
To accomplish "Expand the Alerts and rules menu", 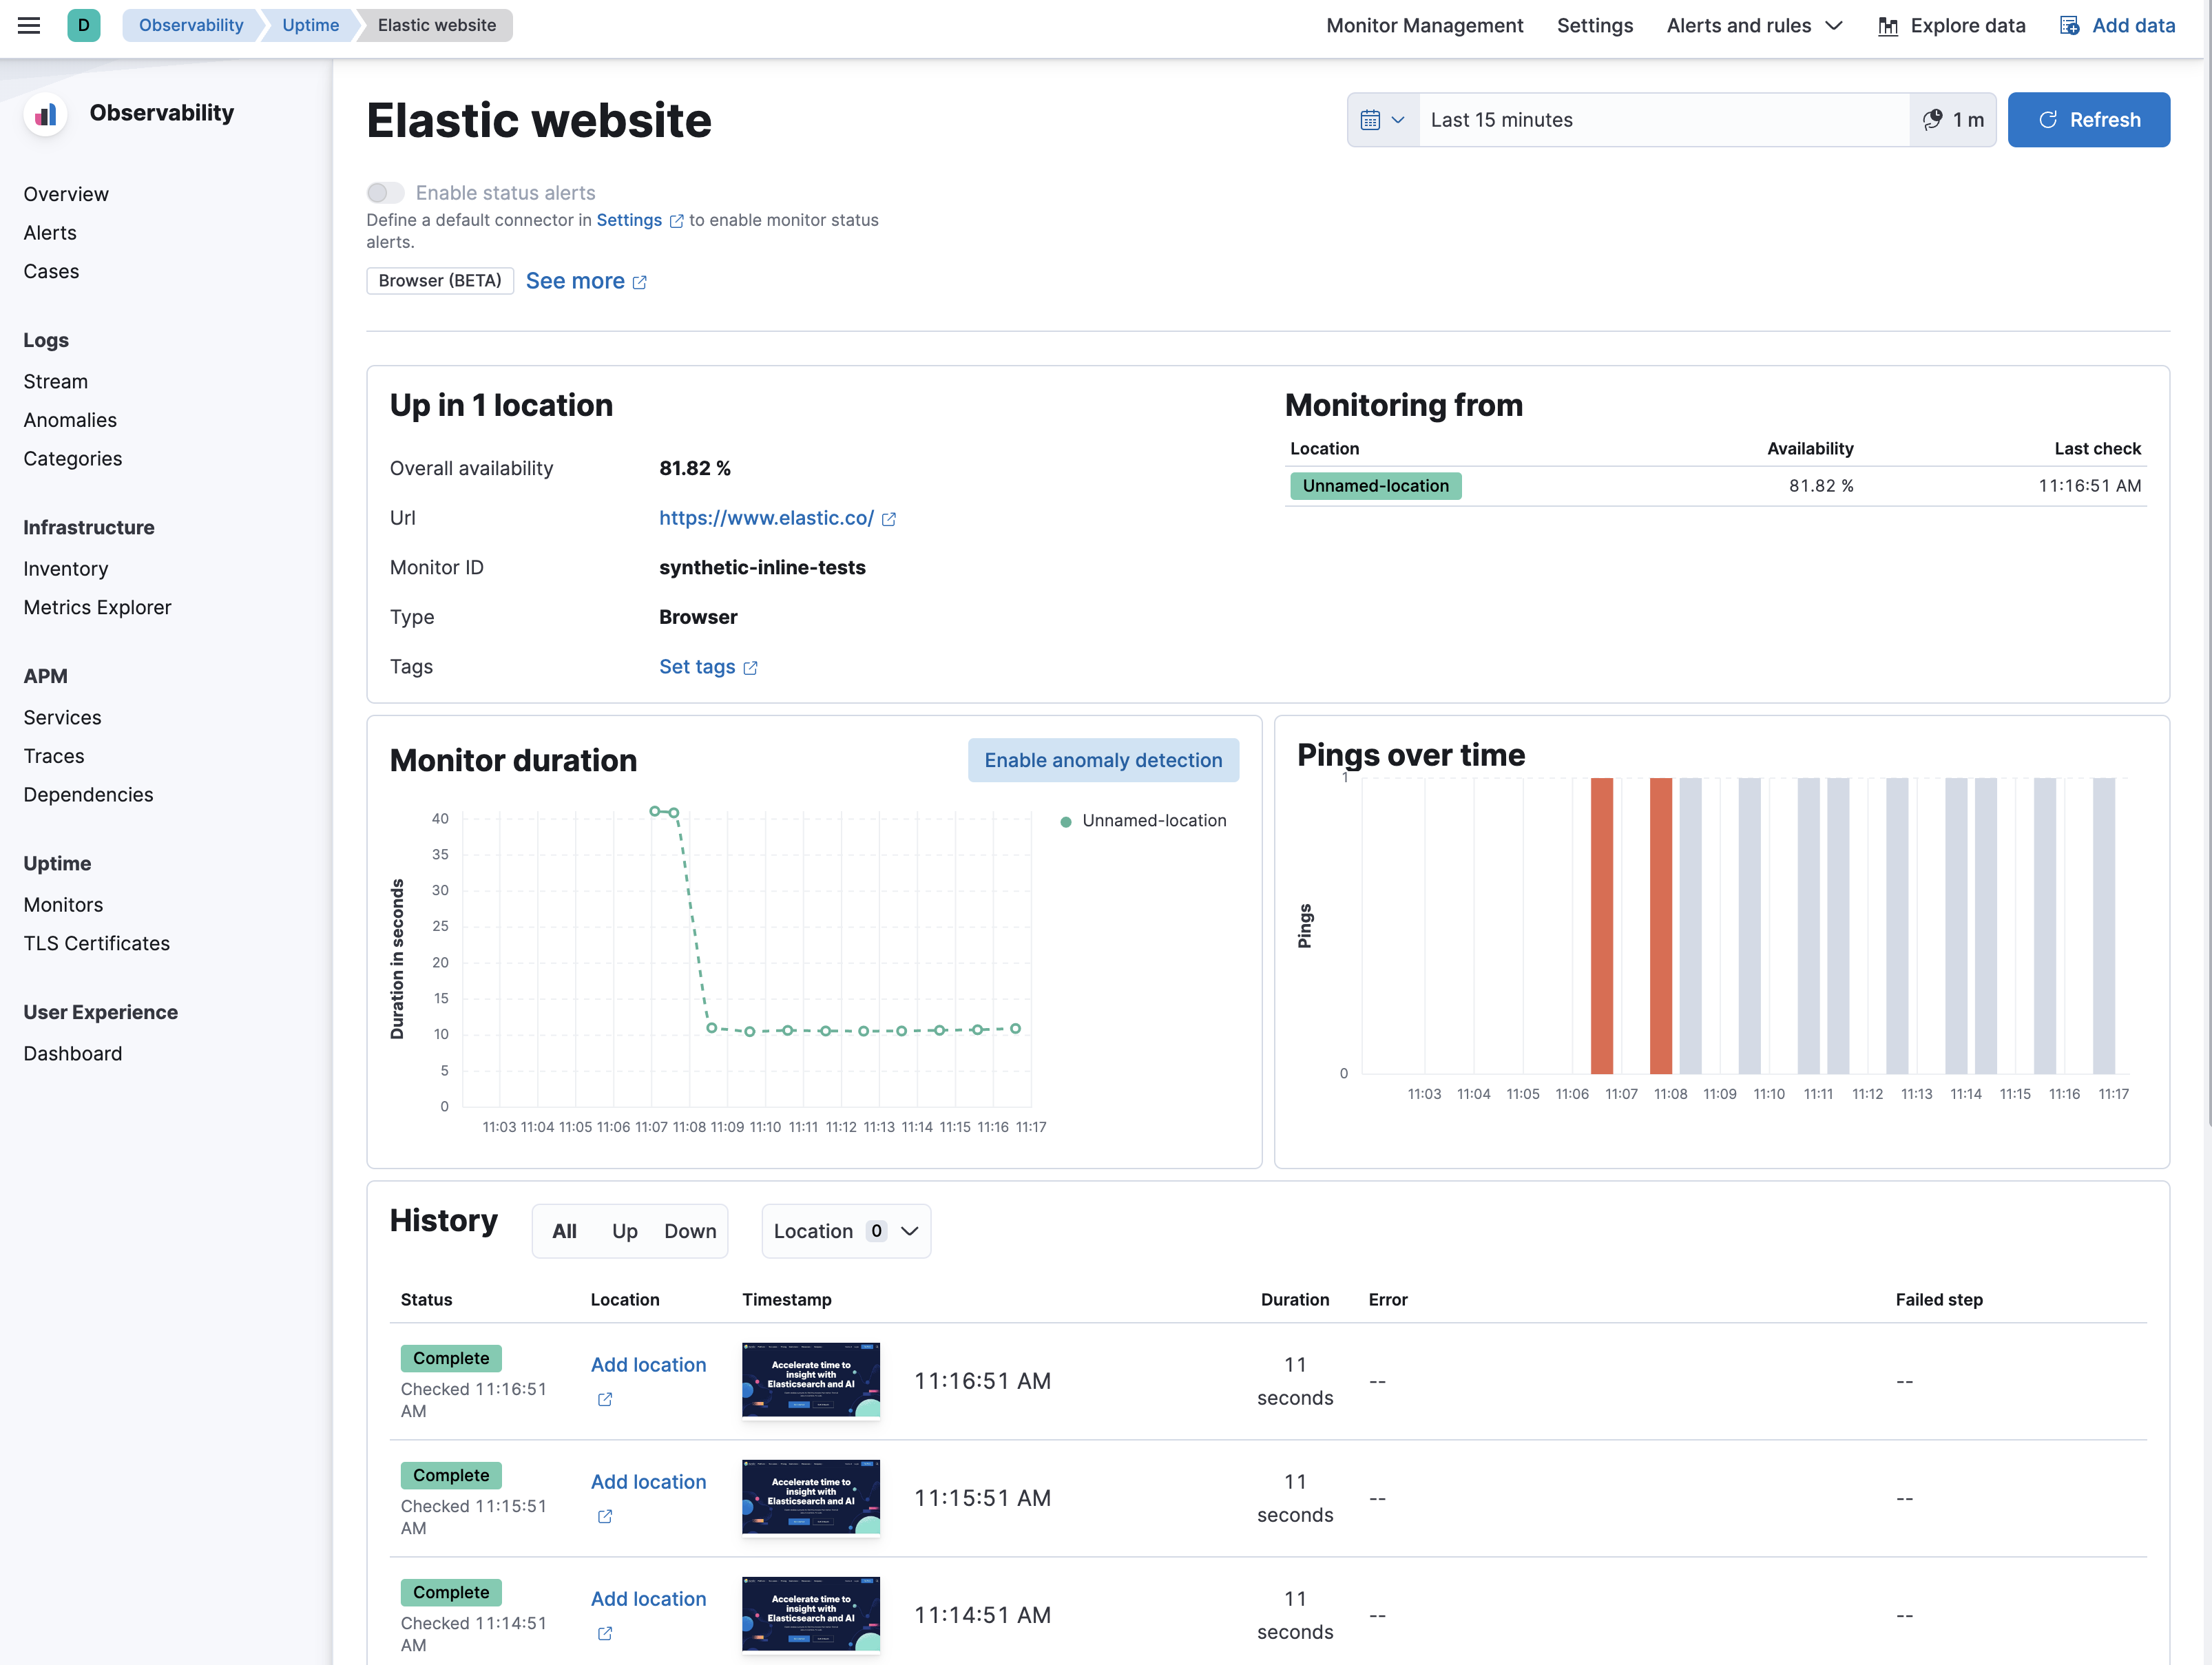I will point(1754,25).
